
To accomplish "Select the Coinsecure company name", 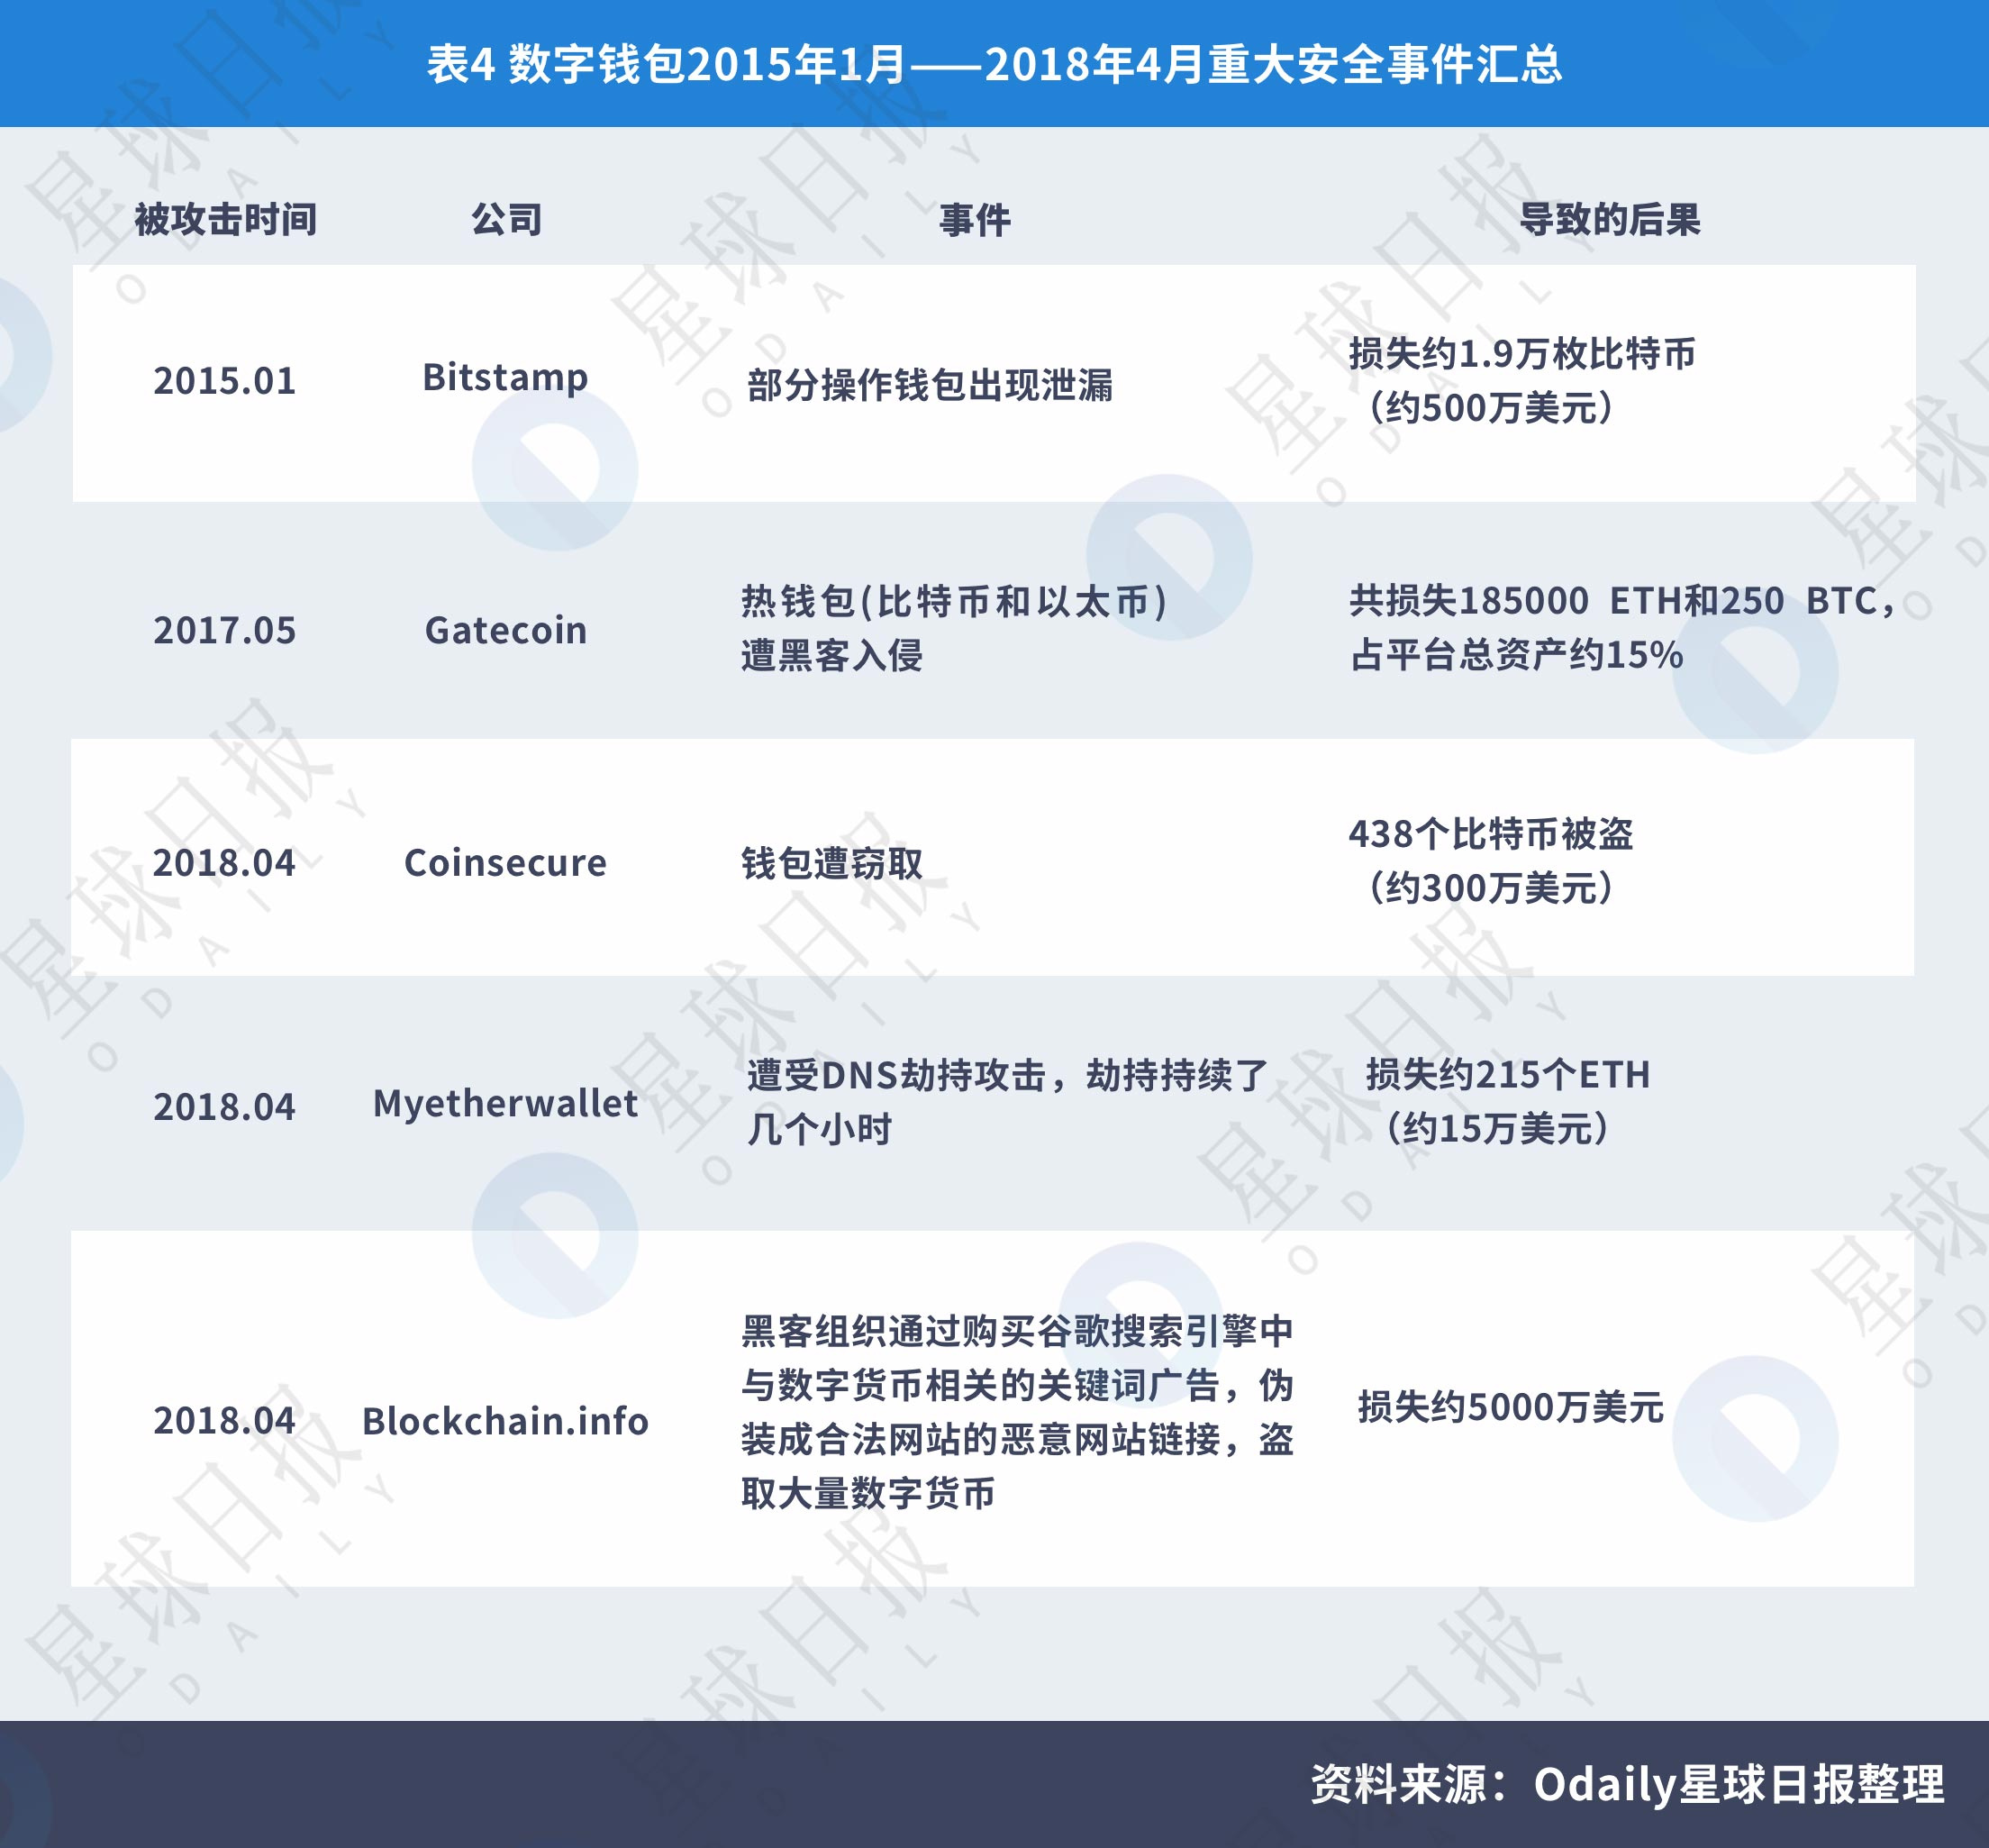I will click(x=505, y=862).
